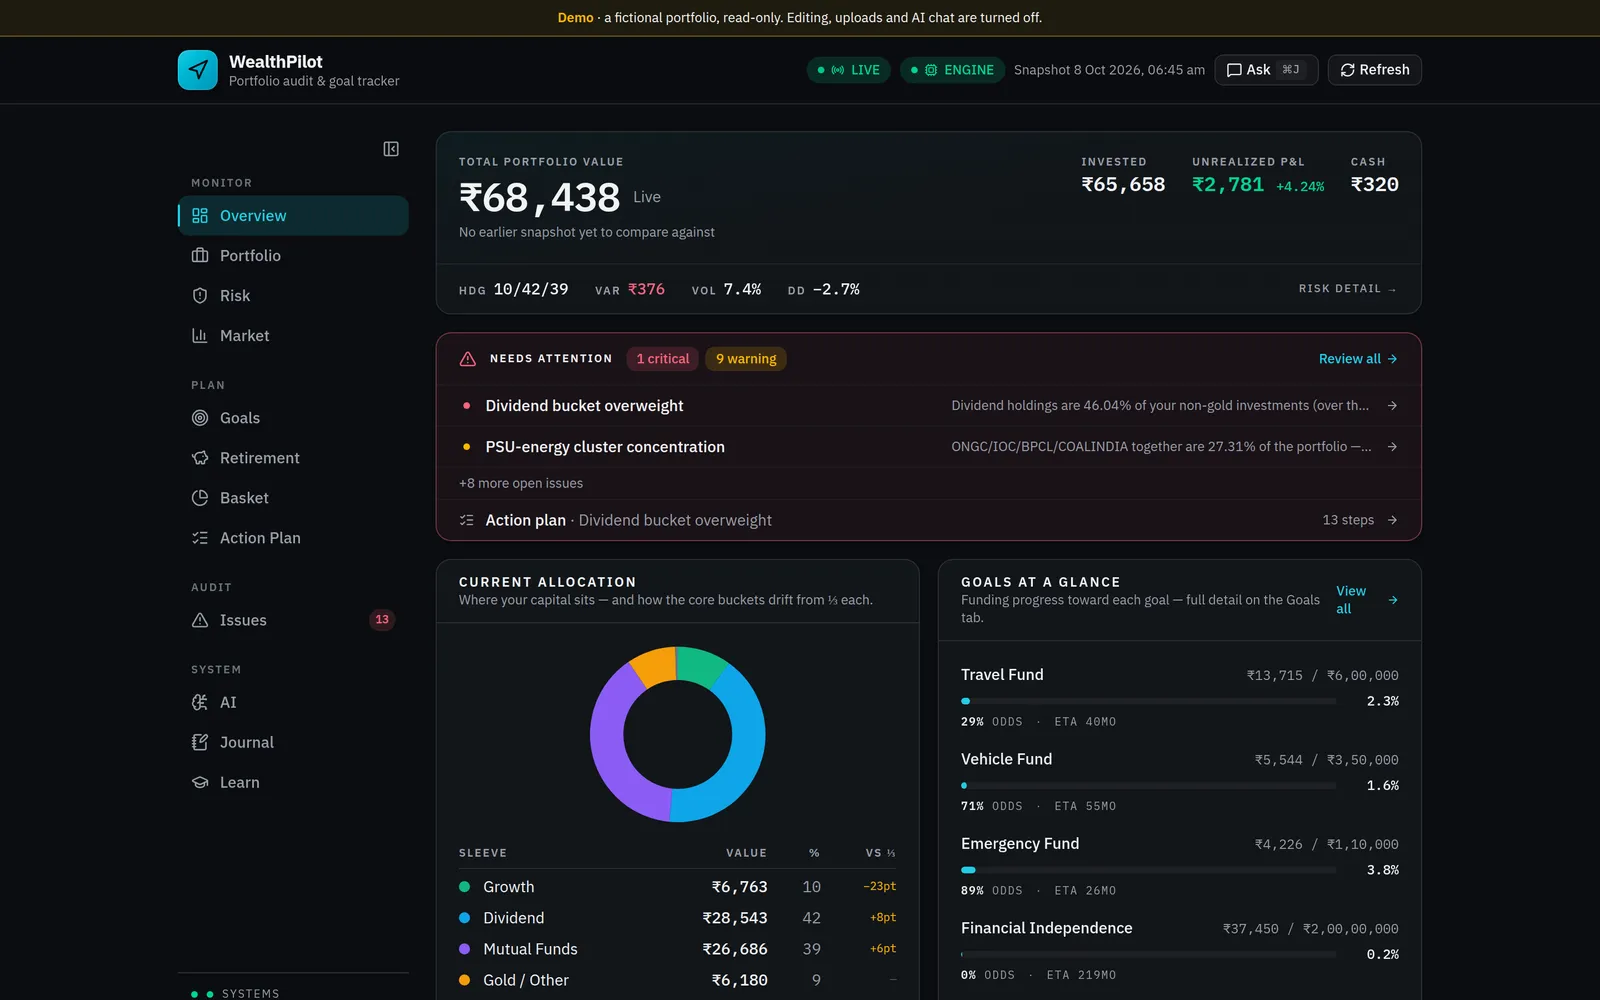Click the LIVE status pill

coord(849,70)
